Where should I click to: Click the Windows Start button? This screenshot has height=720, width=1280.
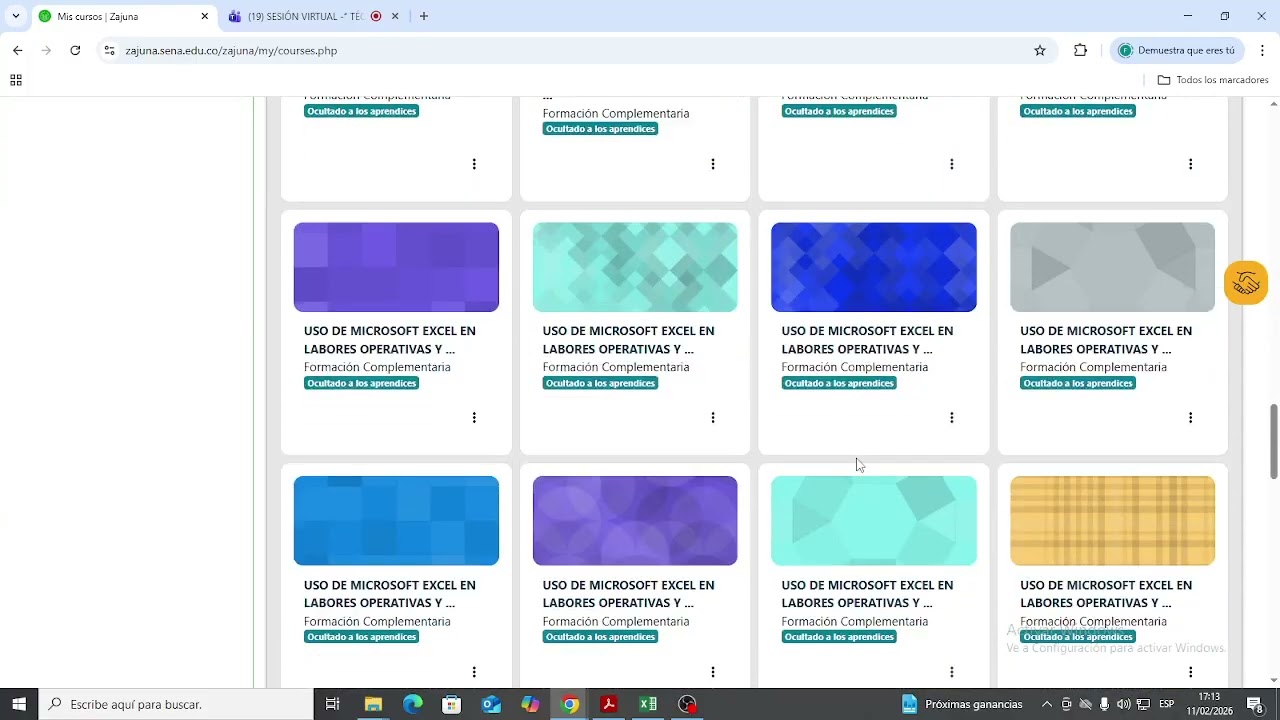tap(19, 704)
